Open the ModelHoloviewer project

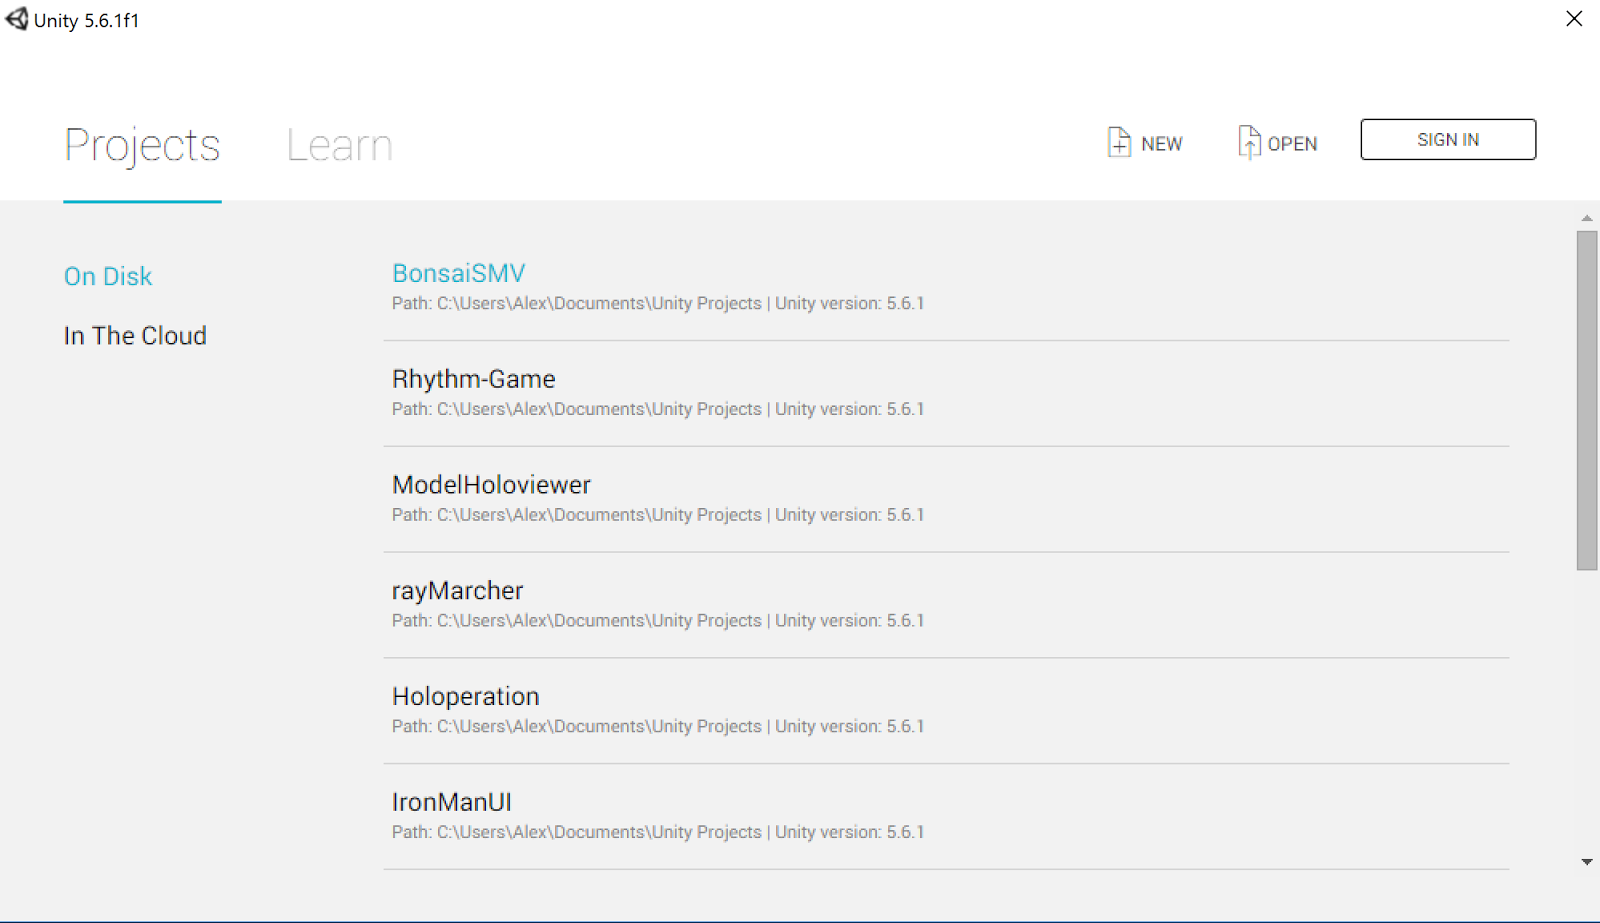(x=491, y=485)
